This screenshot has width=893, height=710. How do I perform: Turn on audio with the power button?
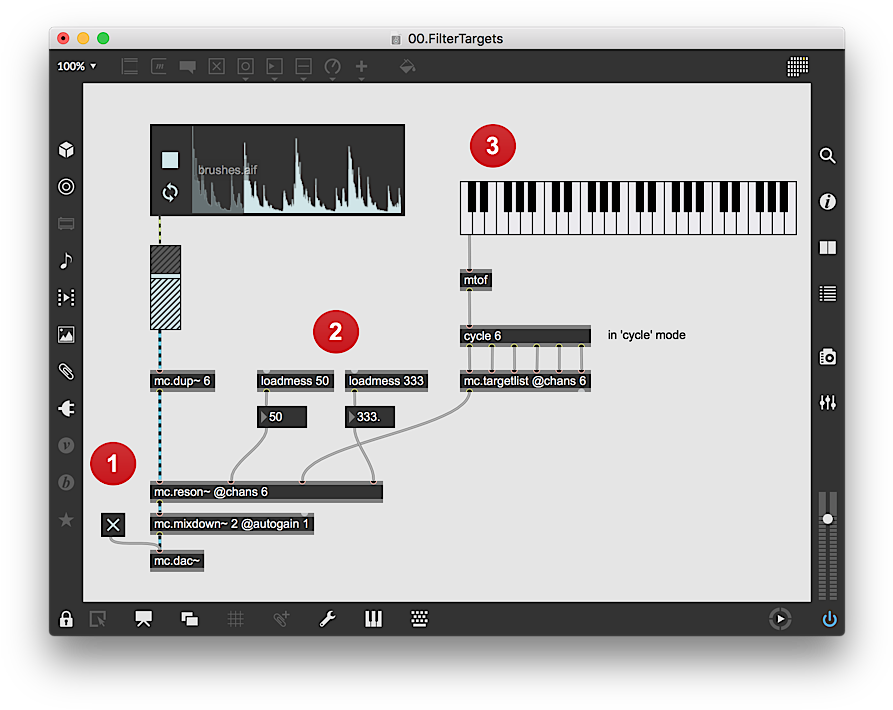click(829, 620)
